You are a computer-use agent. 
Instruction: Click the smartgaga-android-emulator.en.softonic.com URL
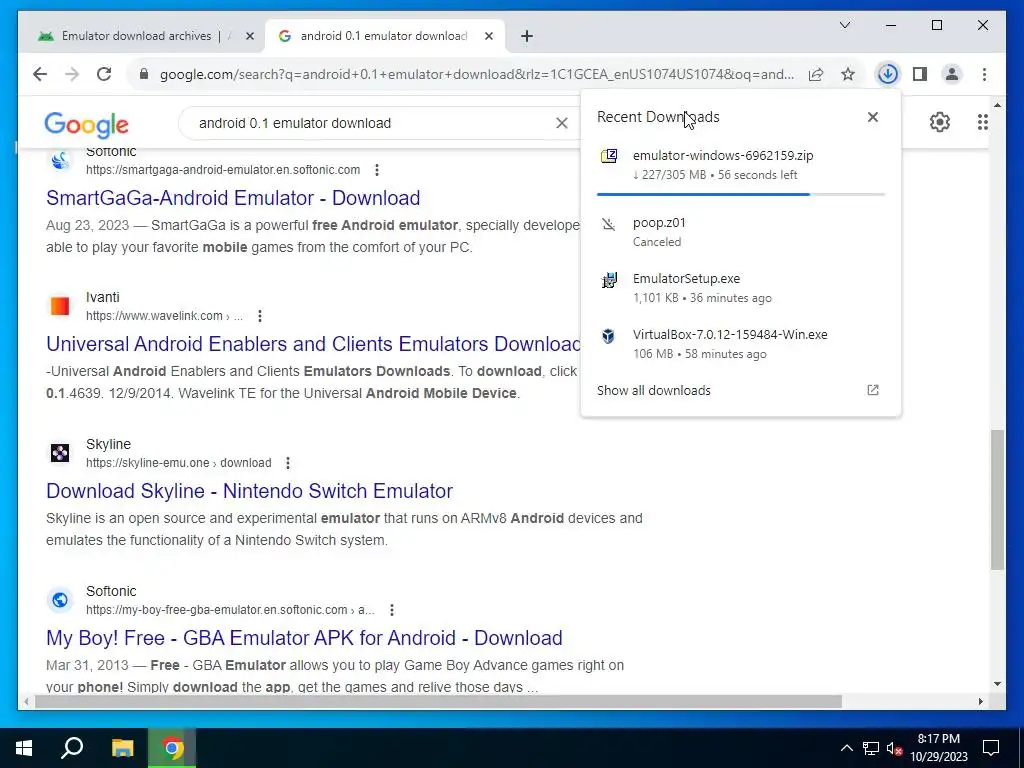coord(223,170)
